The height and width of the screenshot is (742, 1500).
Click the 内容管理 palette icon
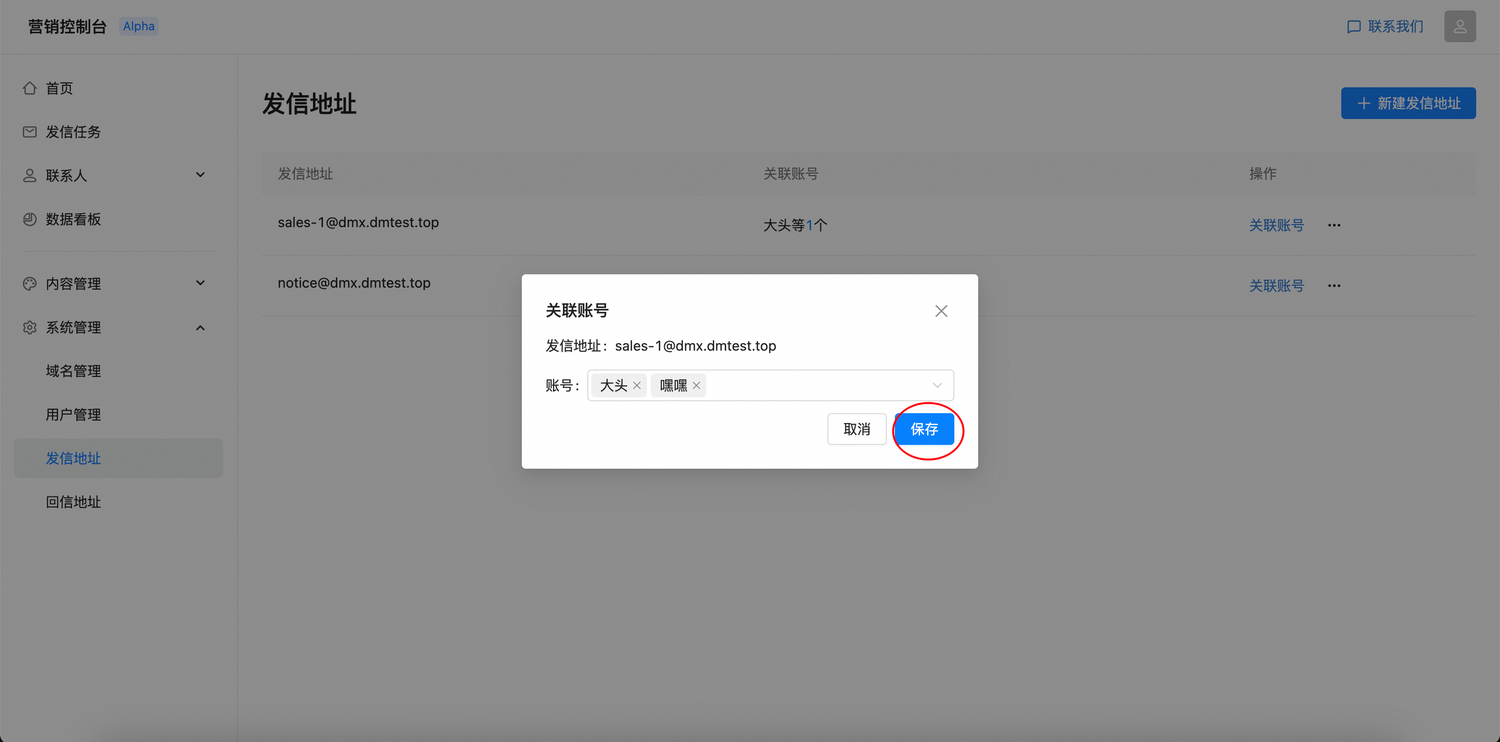[x=30, y=283]
